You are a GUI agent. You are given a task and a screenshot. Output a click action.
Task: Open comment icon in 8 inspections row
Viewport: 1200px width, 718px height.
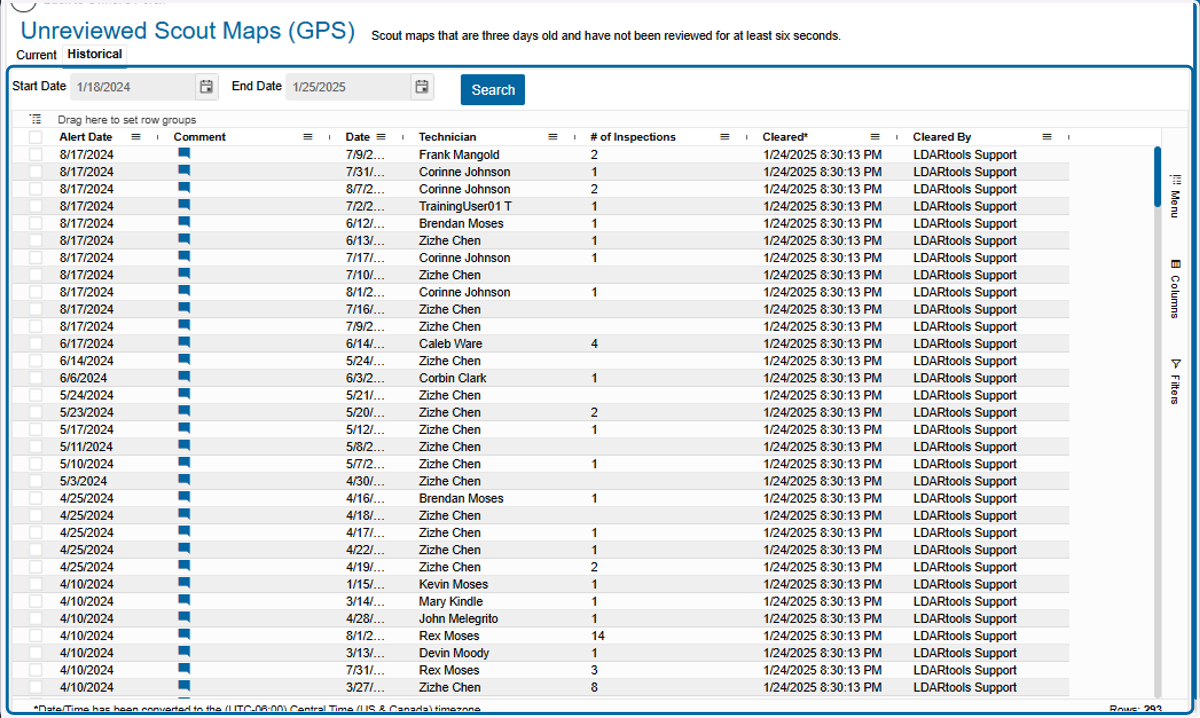click(x=184, y=687)
